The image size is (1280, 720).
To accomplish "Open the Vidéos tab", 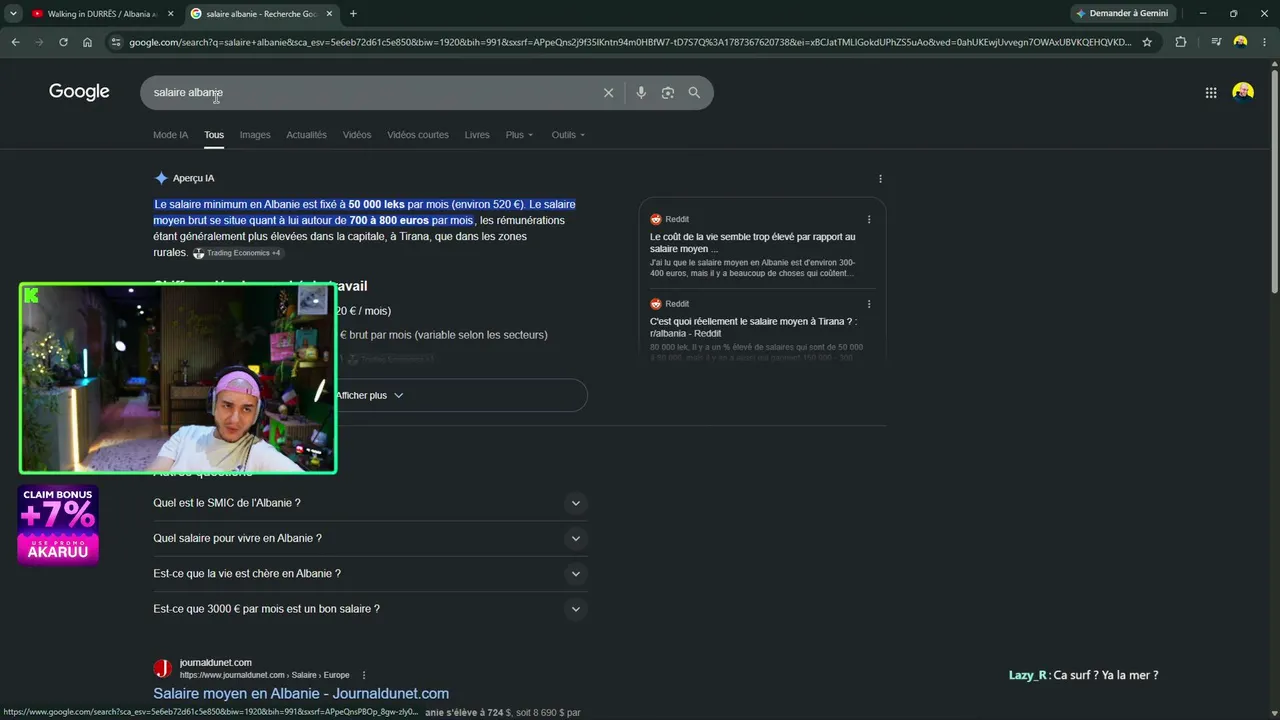I will pyautogui.click(x=357, y=135).
